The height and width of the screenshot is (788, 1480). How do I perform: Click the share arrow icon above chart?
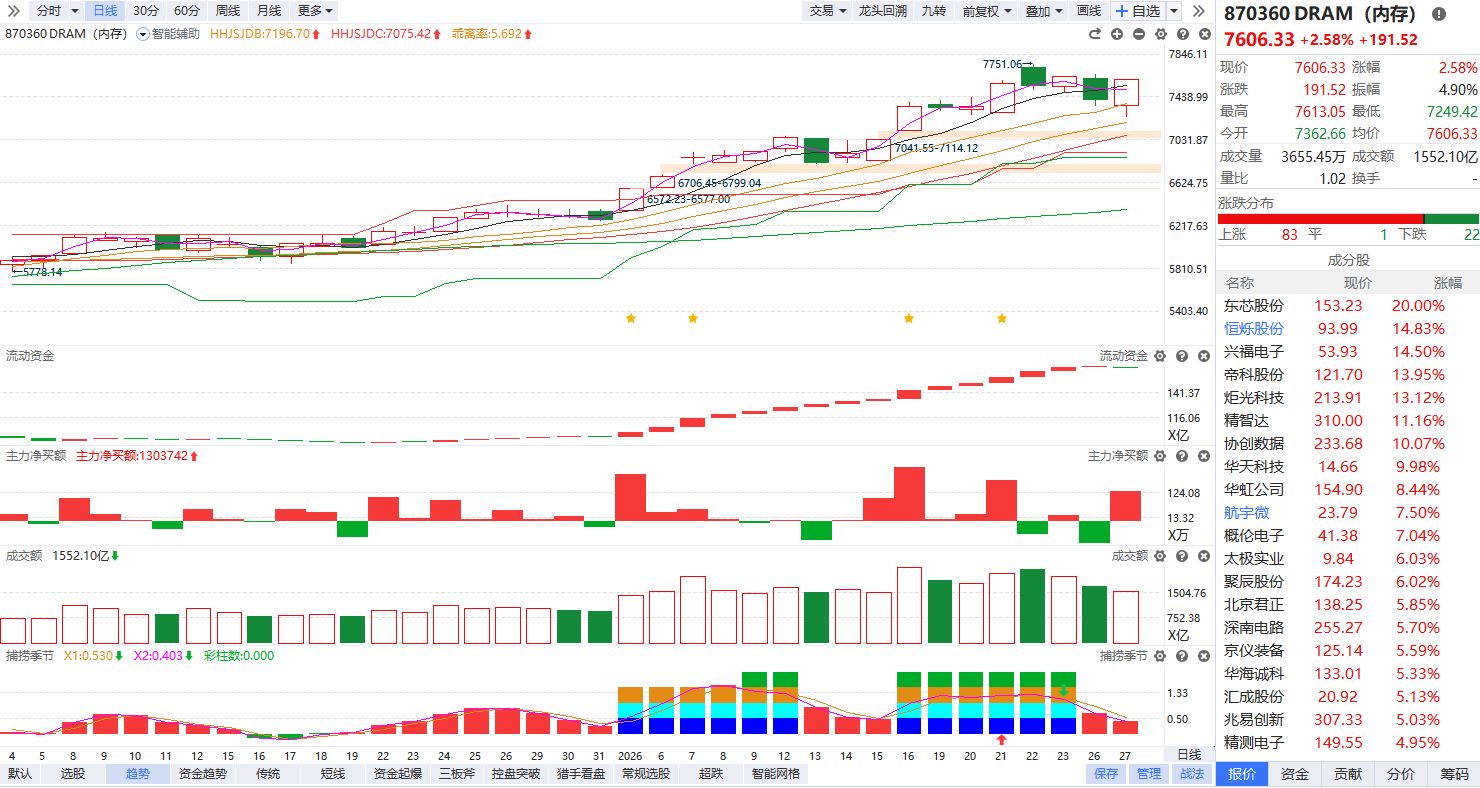coord(1095,34)
